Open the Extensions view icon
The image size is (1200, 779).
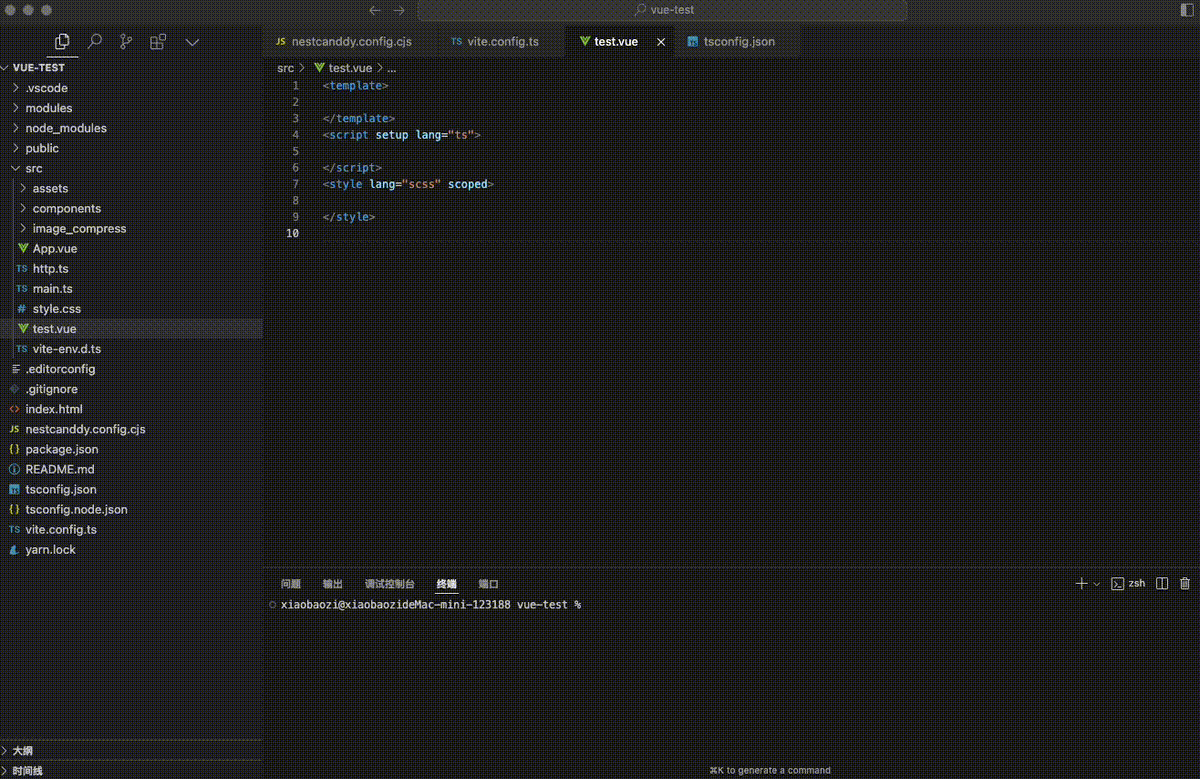[158, 42]
